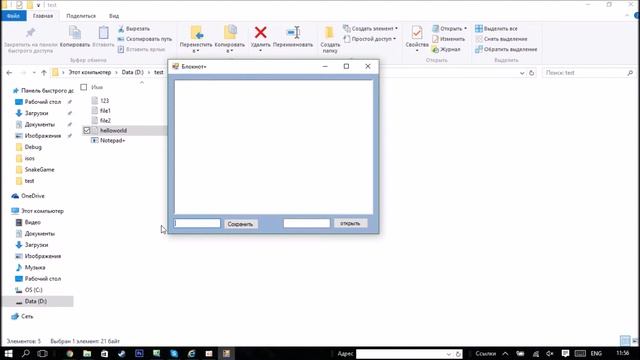Click Select all (Выделить все)
The width and height of the screenshot is (640, 360).
(x=496, y=29)
